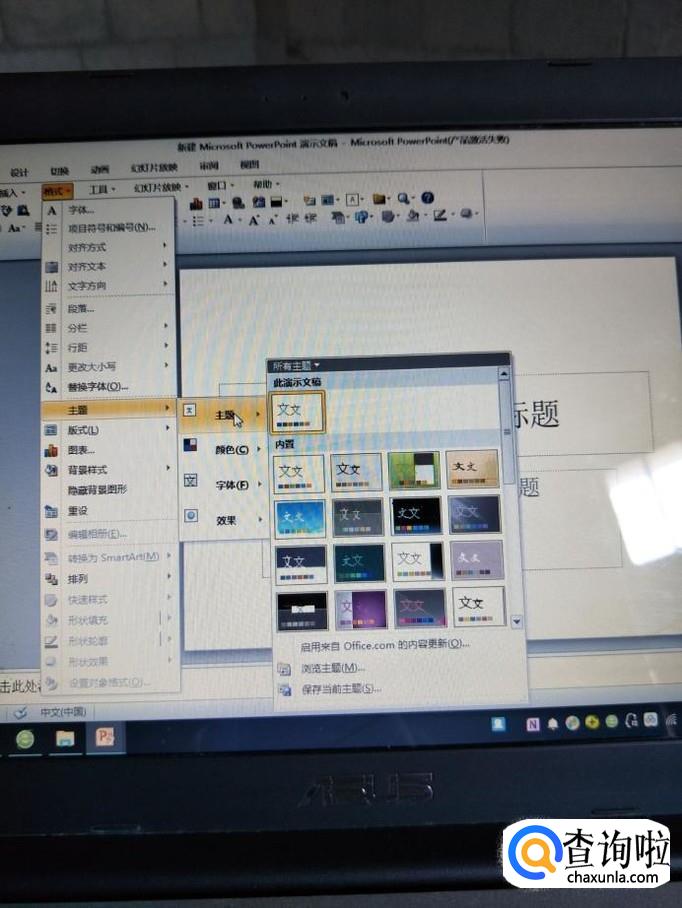Viewport: 682px width, 908px height.
Task: Switch to the 动画 ribbon tab
Action: (x=100, y=169)
